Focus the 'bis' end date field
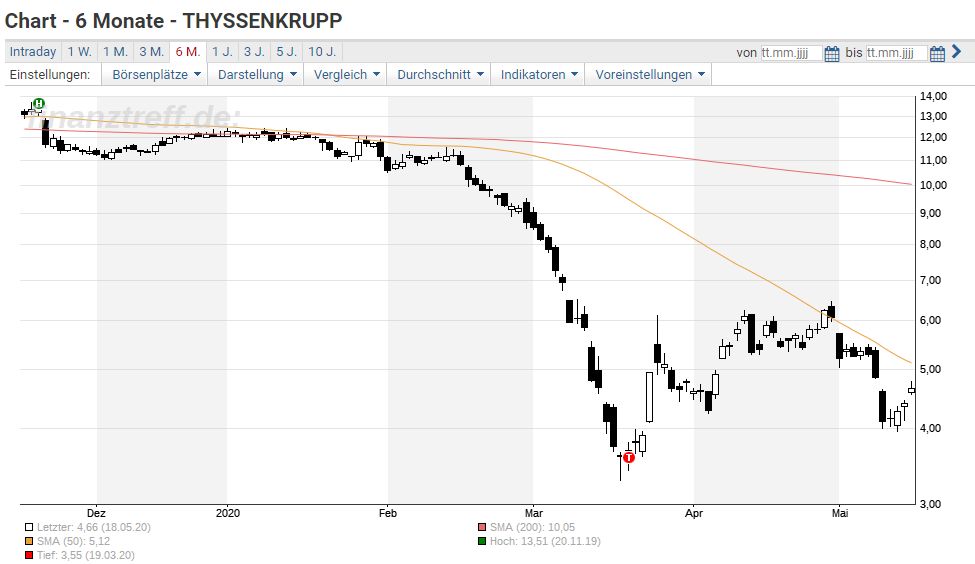This screenshot has height=564, width=975. click(x=897, y=53)
